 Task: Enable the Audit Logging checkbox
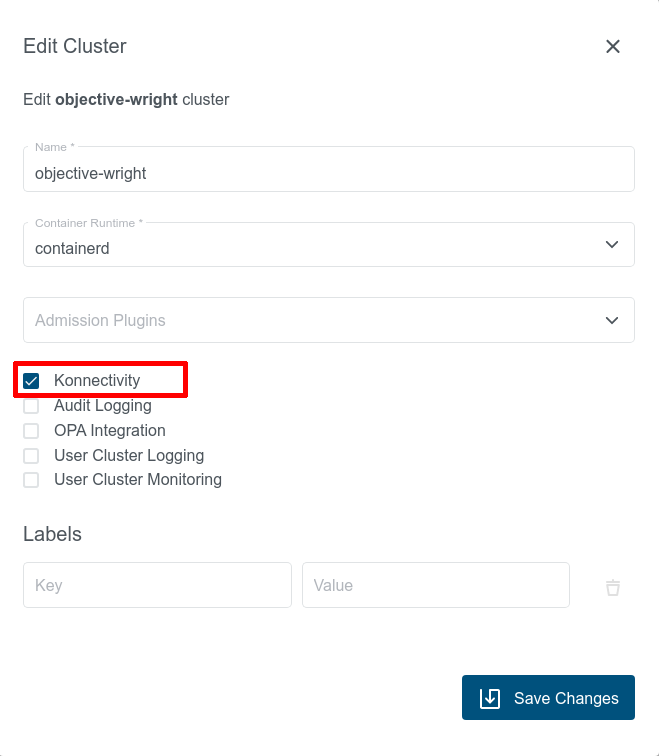(31, 406)
